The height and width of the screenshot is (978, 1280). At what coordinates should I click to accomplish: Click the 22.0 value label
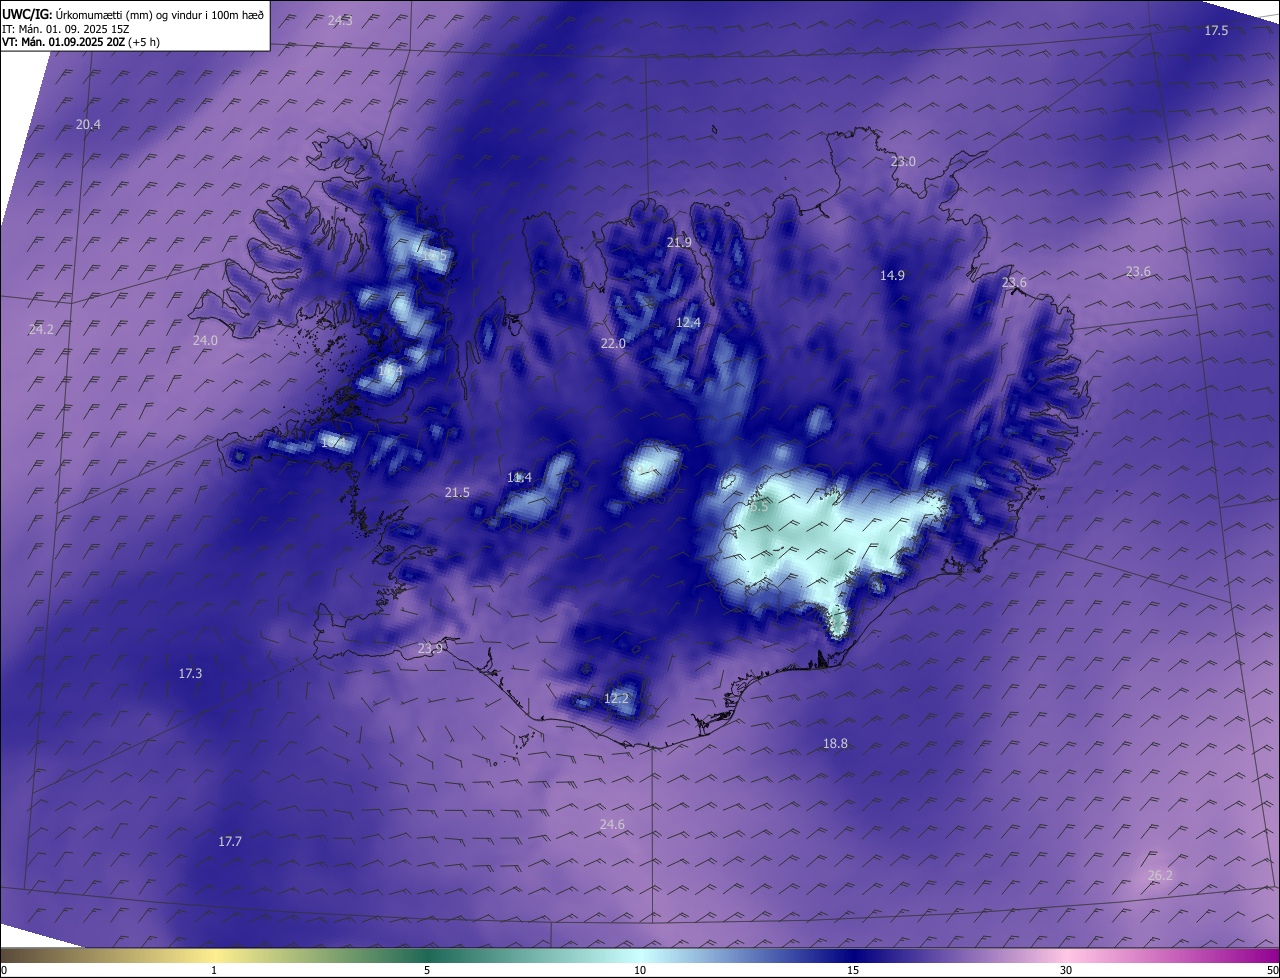(x=613, y=343)
